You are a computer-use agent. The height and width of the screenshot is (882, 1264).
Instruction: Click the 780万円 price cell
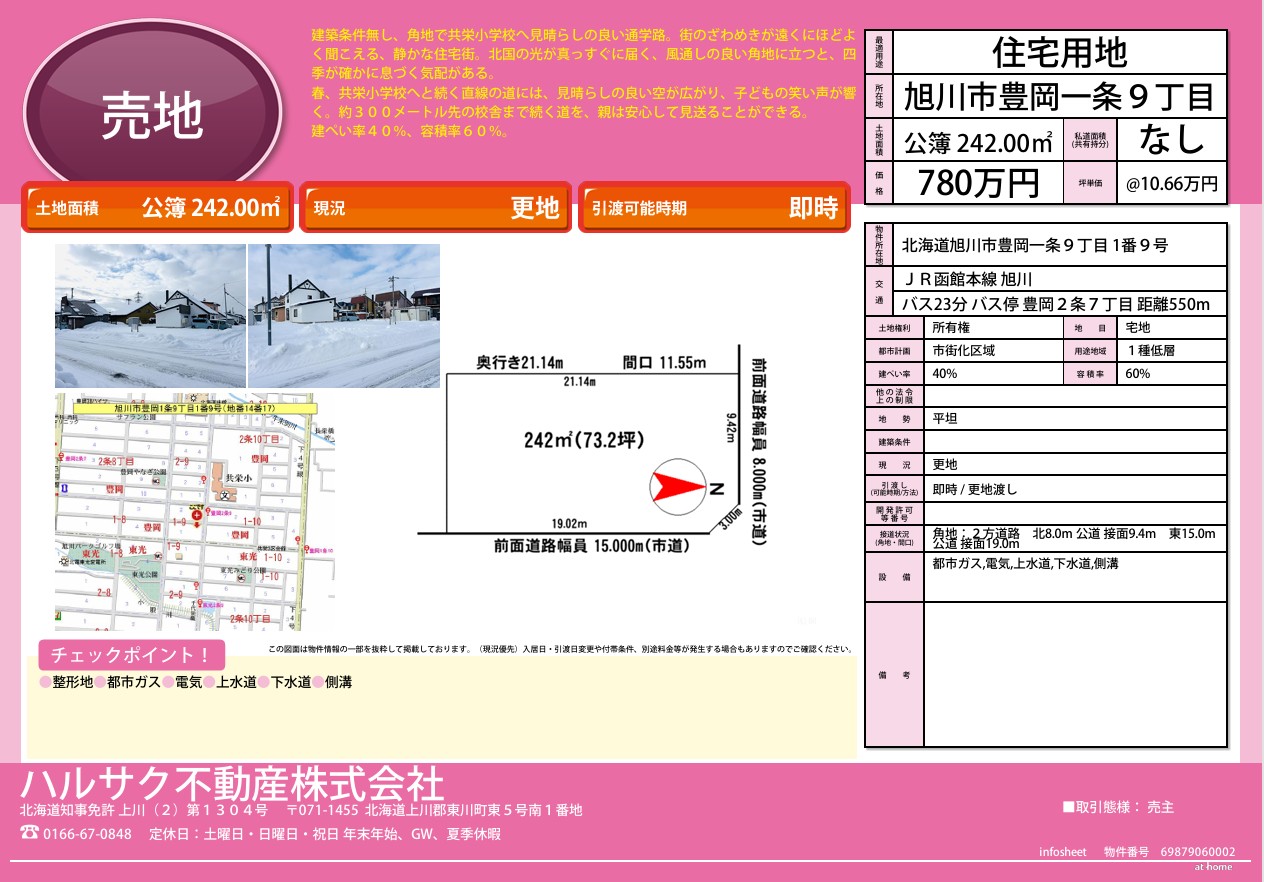978,183
